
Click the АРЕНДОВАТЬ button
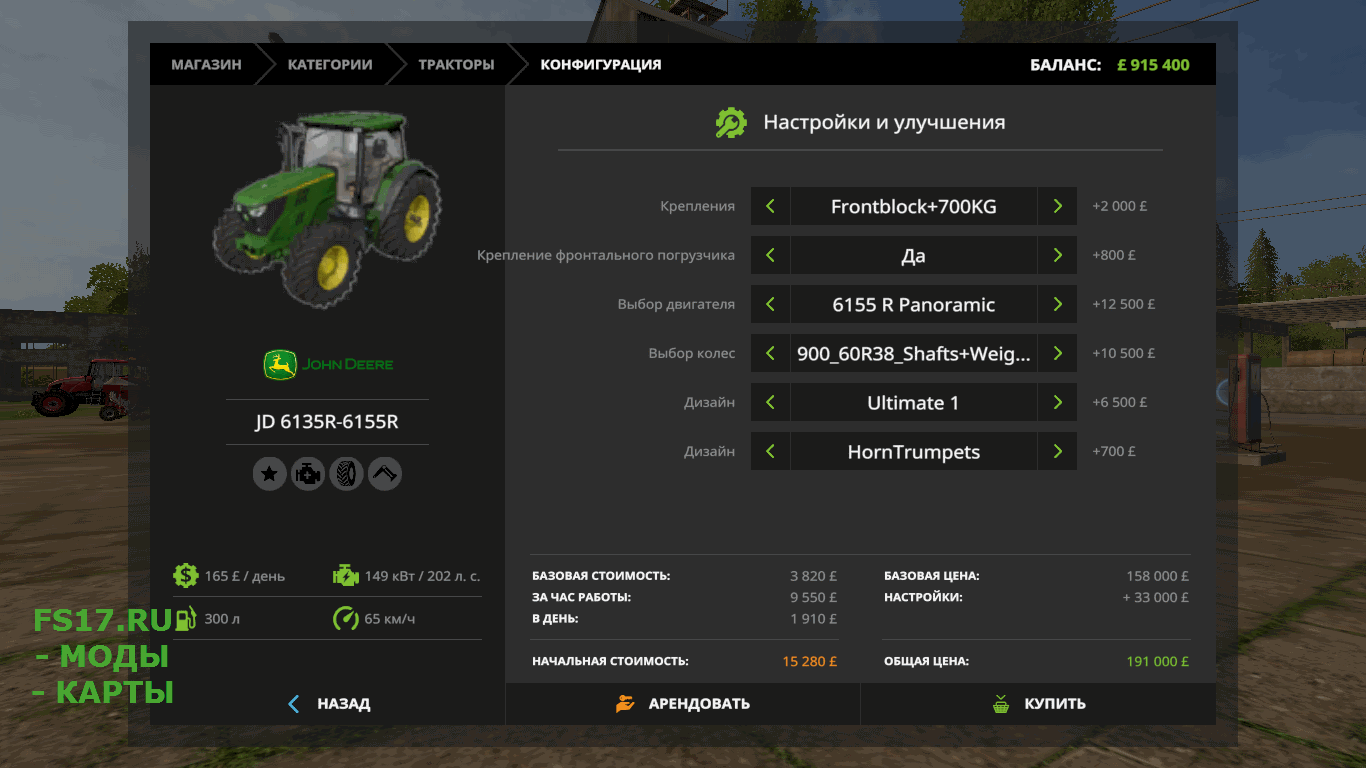pyautogui.click(x=683, y=703)
